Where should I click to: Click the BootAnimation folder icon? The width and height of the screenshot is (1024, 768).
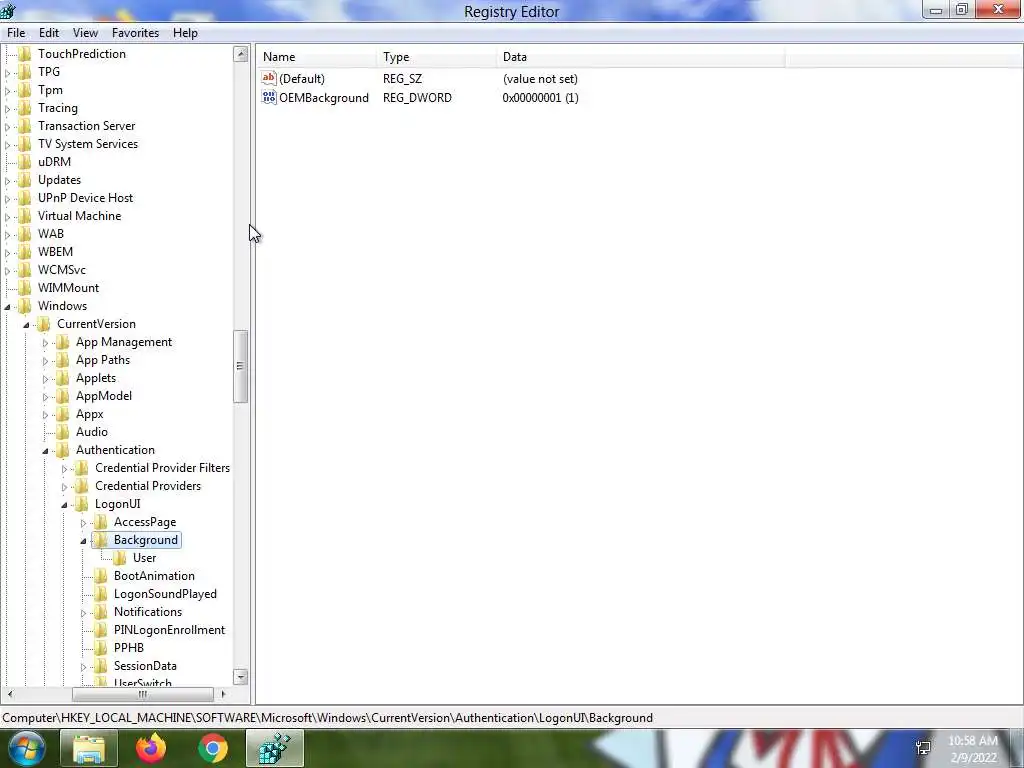click(x=101, y=575)
